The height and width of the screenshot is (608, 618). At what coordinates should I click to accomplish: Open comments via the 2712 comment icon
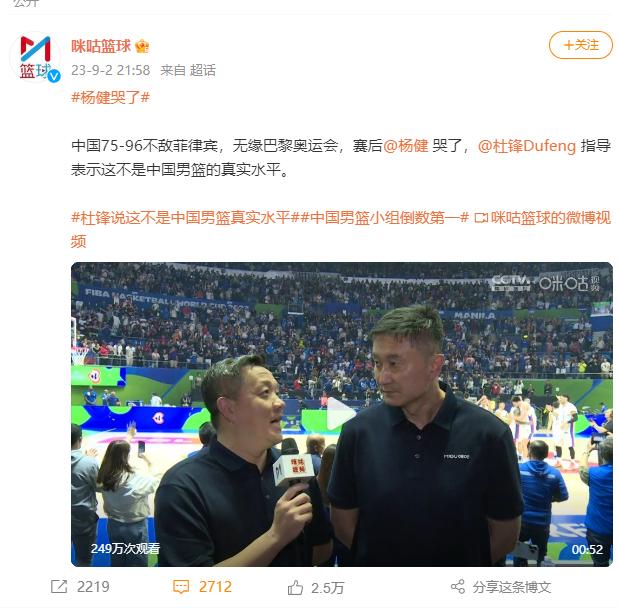tap(181, 587)
